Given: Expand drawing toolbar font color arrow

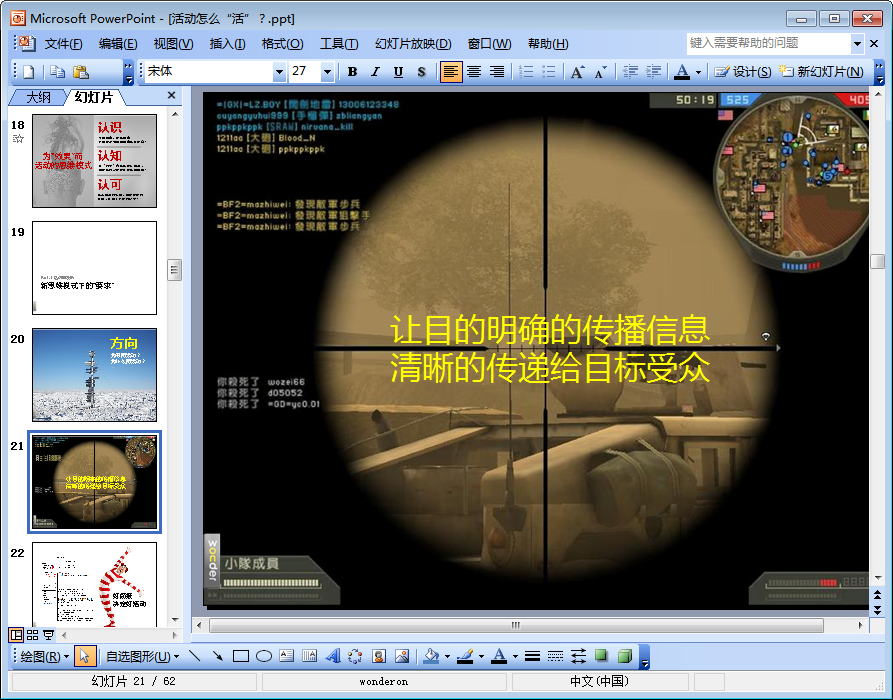Looking at the screenshot, I should [515, 656].
